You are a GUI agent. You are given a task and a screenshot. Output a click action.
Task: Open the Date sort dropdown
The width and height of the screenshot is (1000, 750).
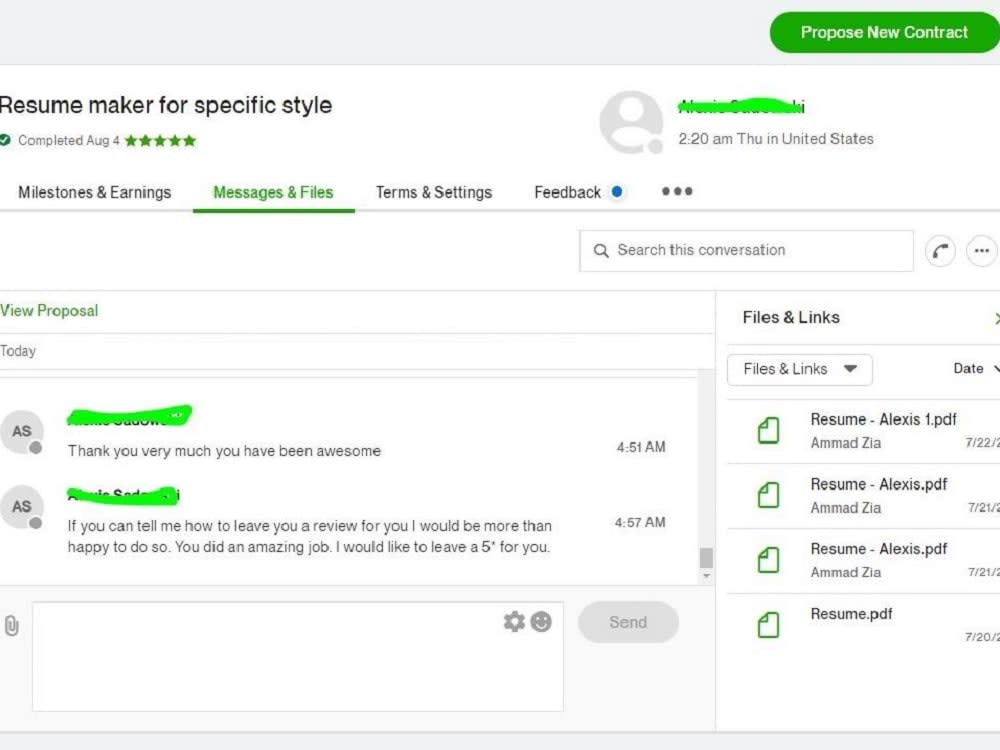pyautogui.click(x=976, y=369)
